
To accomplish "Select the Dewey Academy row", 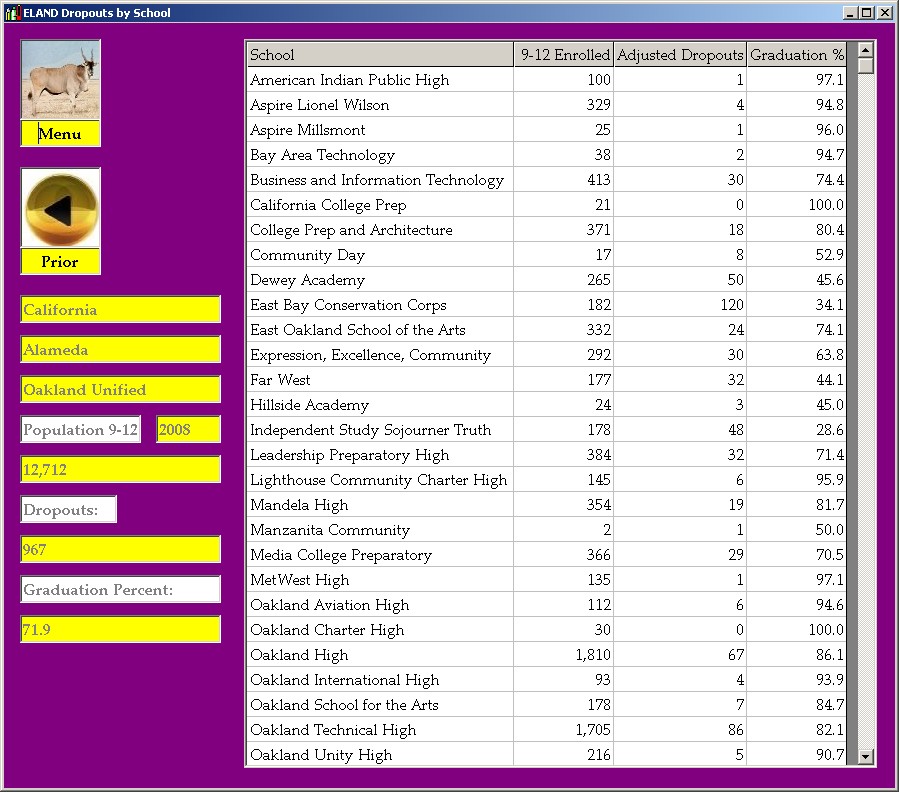I will pyautogui.click(x=380, y=280).
